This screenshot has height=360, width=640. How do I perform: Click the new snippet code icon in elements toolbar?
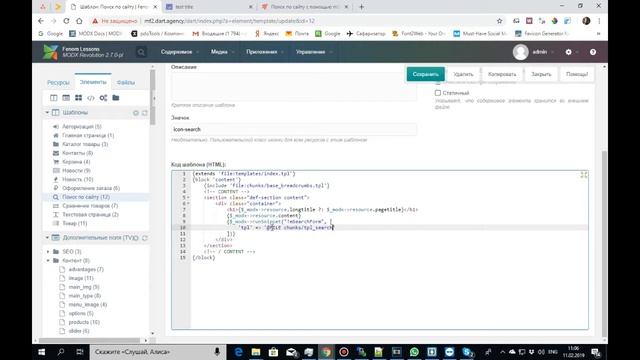[91, 98]
